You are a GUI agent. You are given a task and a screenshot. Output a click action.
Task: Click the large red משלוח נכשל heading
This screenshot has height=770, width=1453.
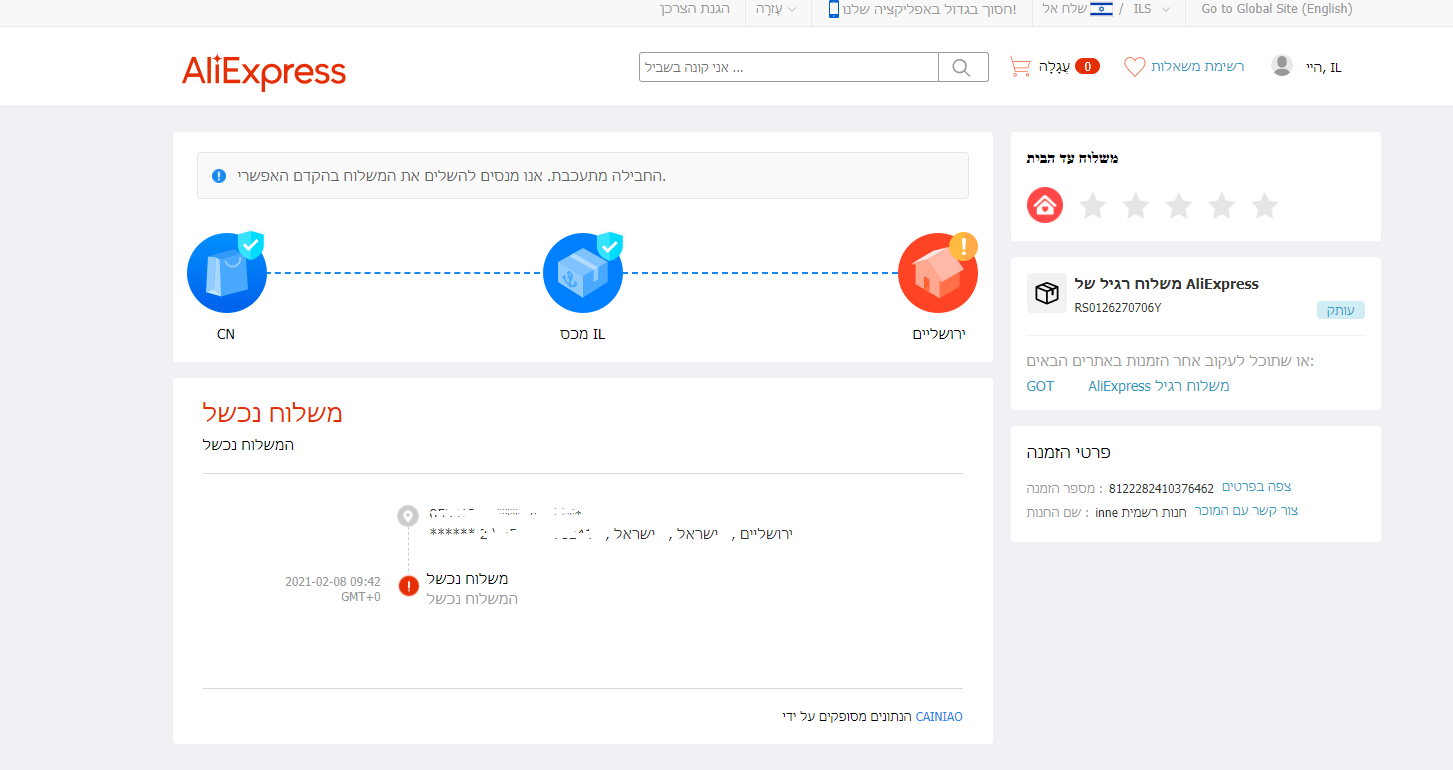point(273,413)
